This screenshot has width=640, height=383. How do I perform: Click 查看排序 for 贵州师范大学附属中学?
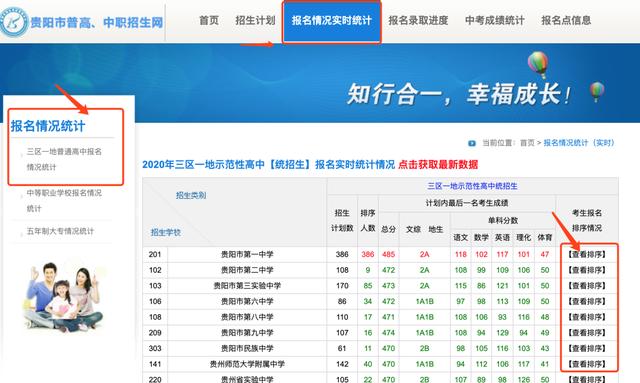tap(587, 364)
